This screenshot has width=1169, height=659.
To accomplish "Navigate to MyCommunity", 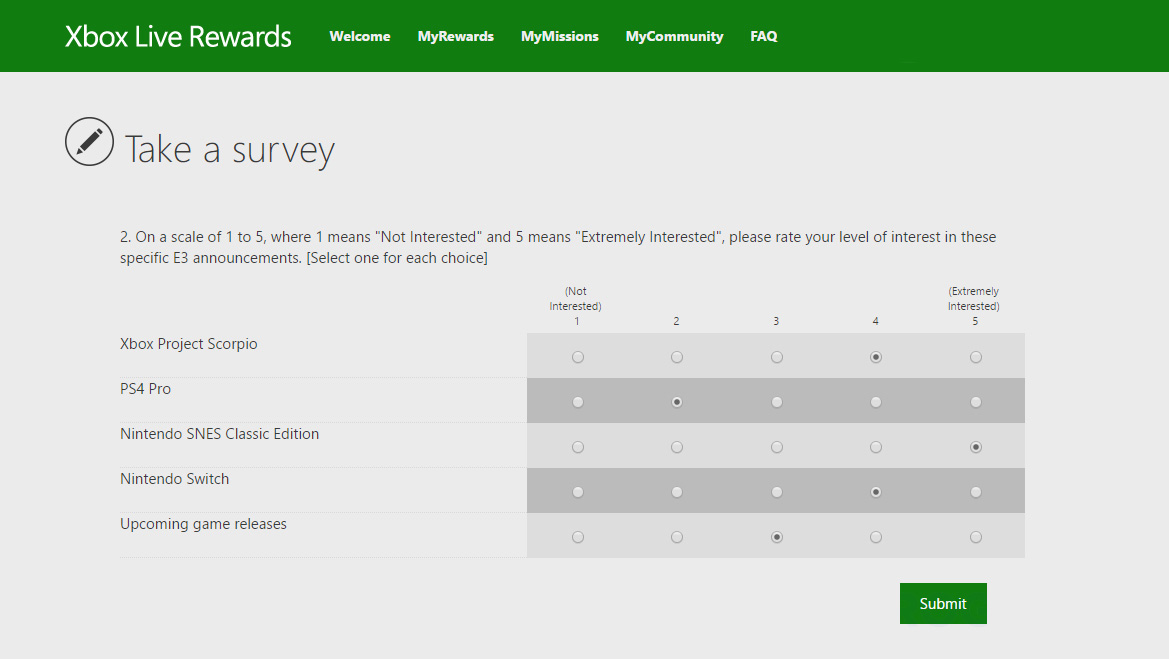I will click(675, 37).
